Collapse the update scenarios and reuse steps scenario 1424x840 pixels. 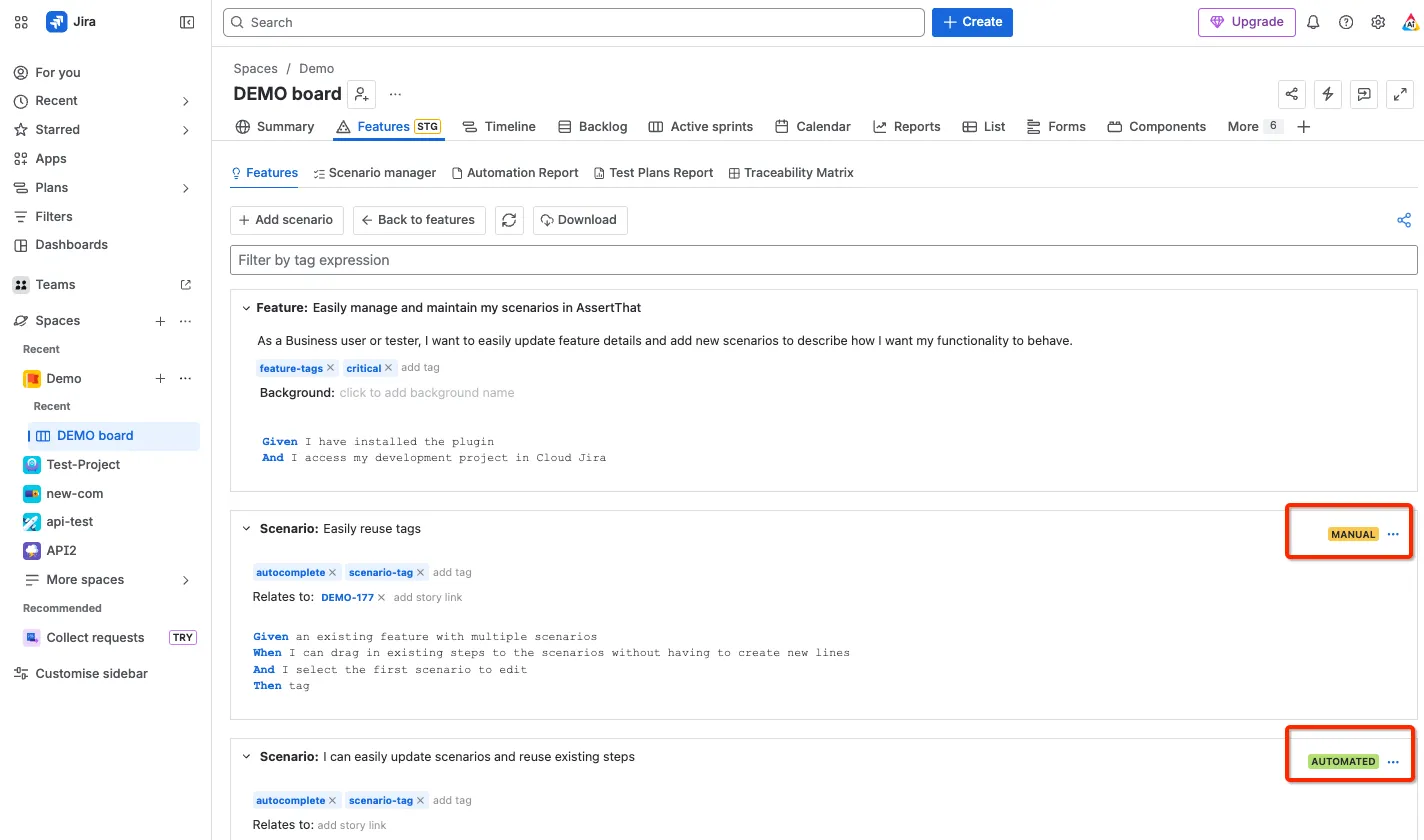[x=246, y=757]
